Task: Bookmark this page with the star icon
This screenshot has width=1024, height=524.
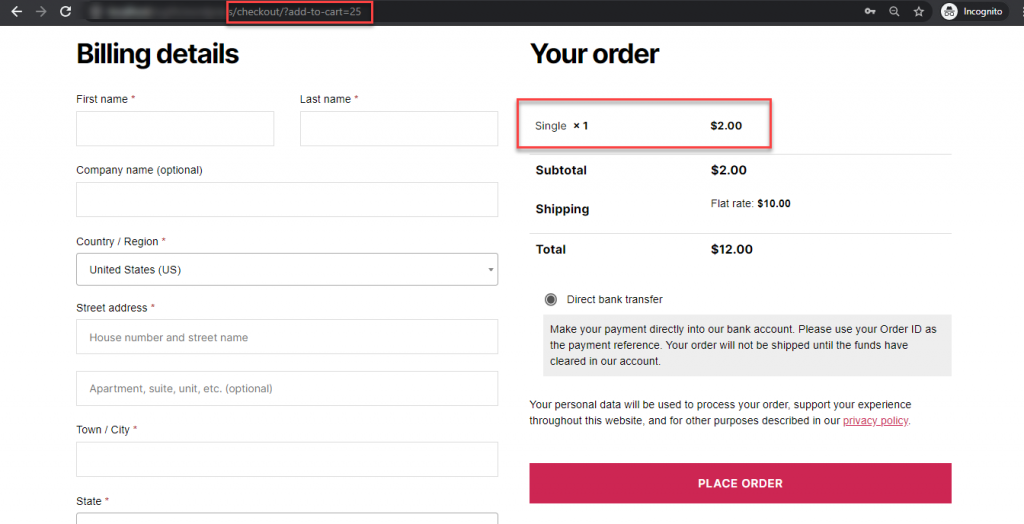Action: pyautogui.click(x=918, y=12)
